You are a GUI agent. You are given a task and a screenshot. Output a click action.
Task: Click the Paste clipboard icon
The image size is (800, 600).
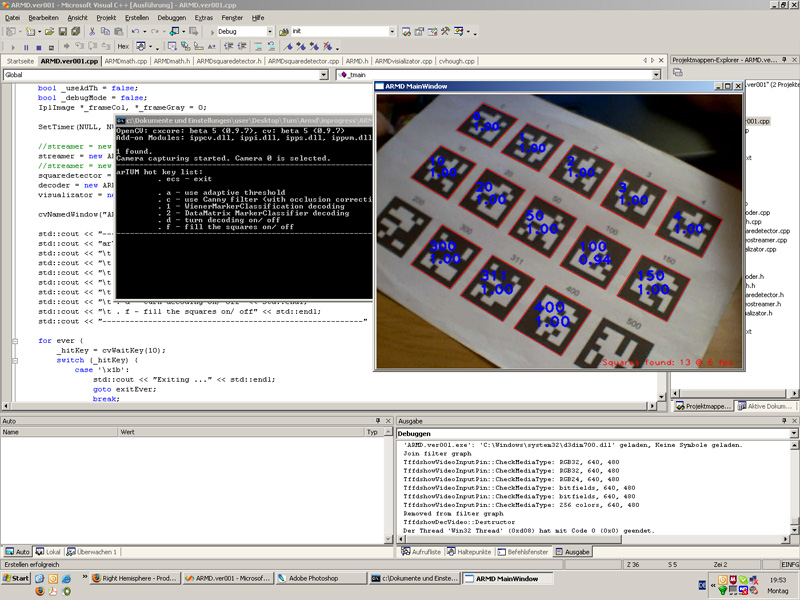(x=119, y=32)
